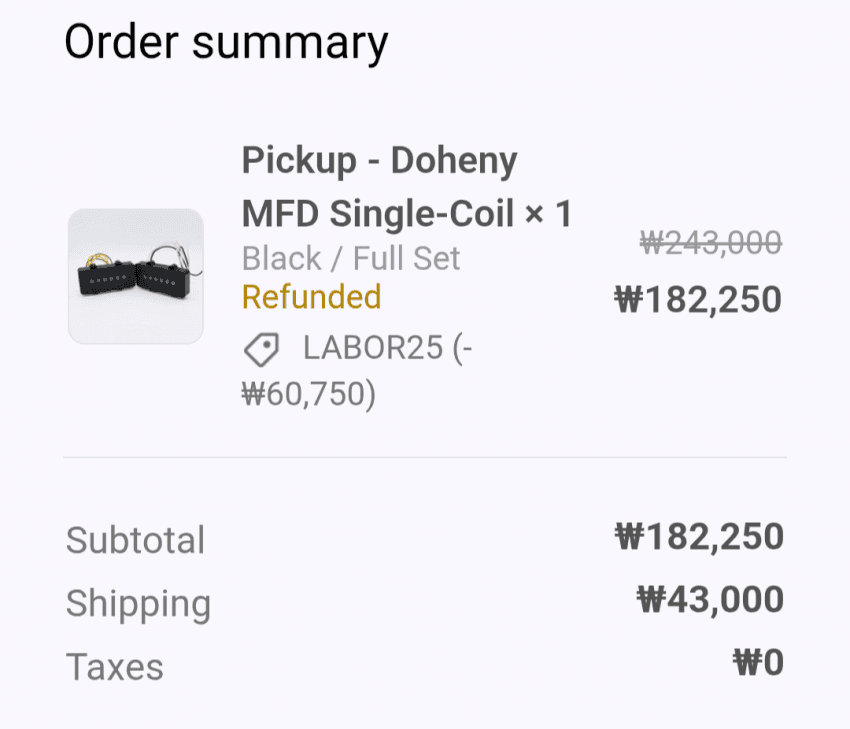The image size is (850, 729).
Task: Click the ₩60,750 discount amount text
Action: click(308, 394)
